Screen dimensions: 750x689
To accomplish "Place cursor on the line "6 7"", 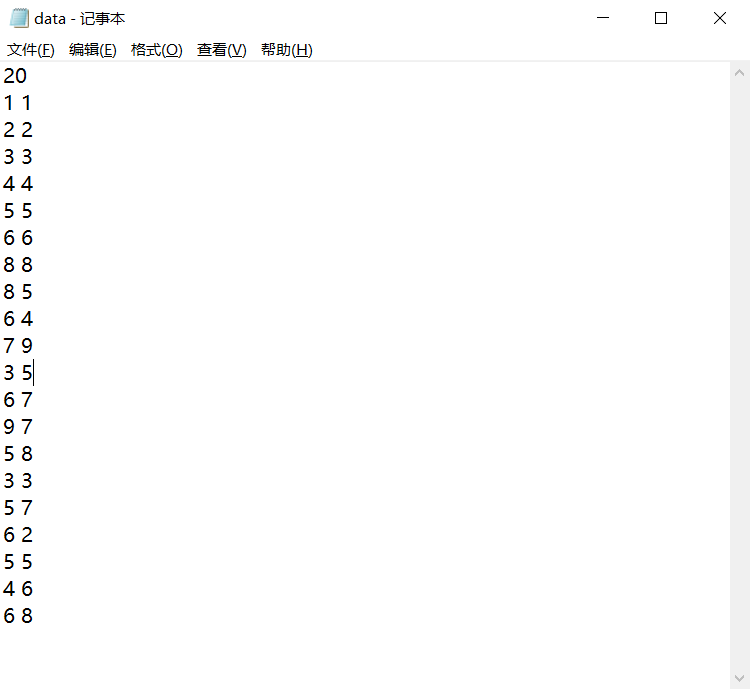I will pos(18,400).
